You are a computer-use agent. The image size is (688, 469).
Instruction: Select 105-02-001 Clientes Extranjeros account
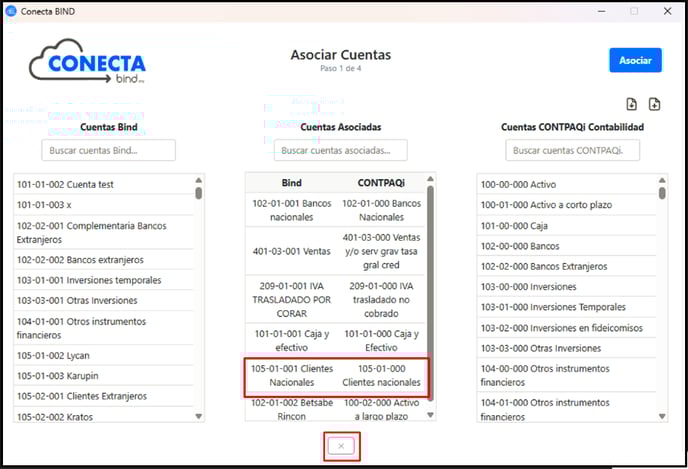coord(104,396)
